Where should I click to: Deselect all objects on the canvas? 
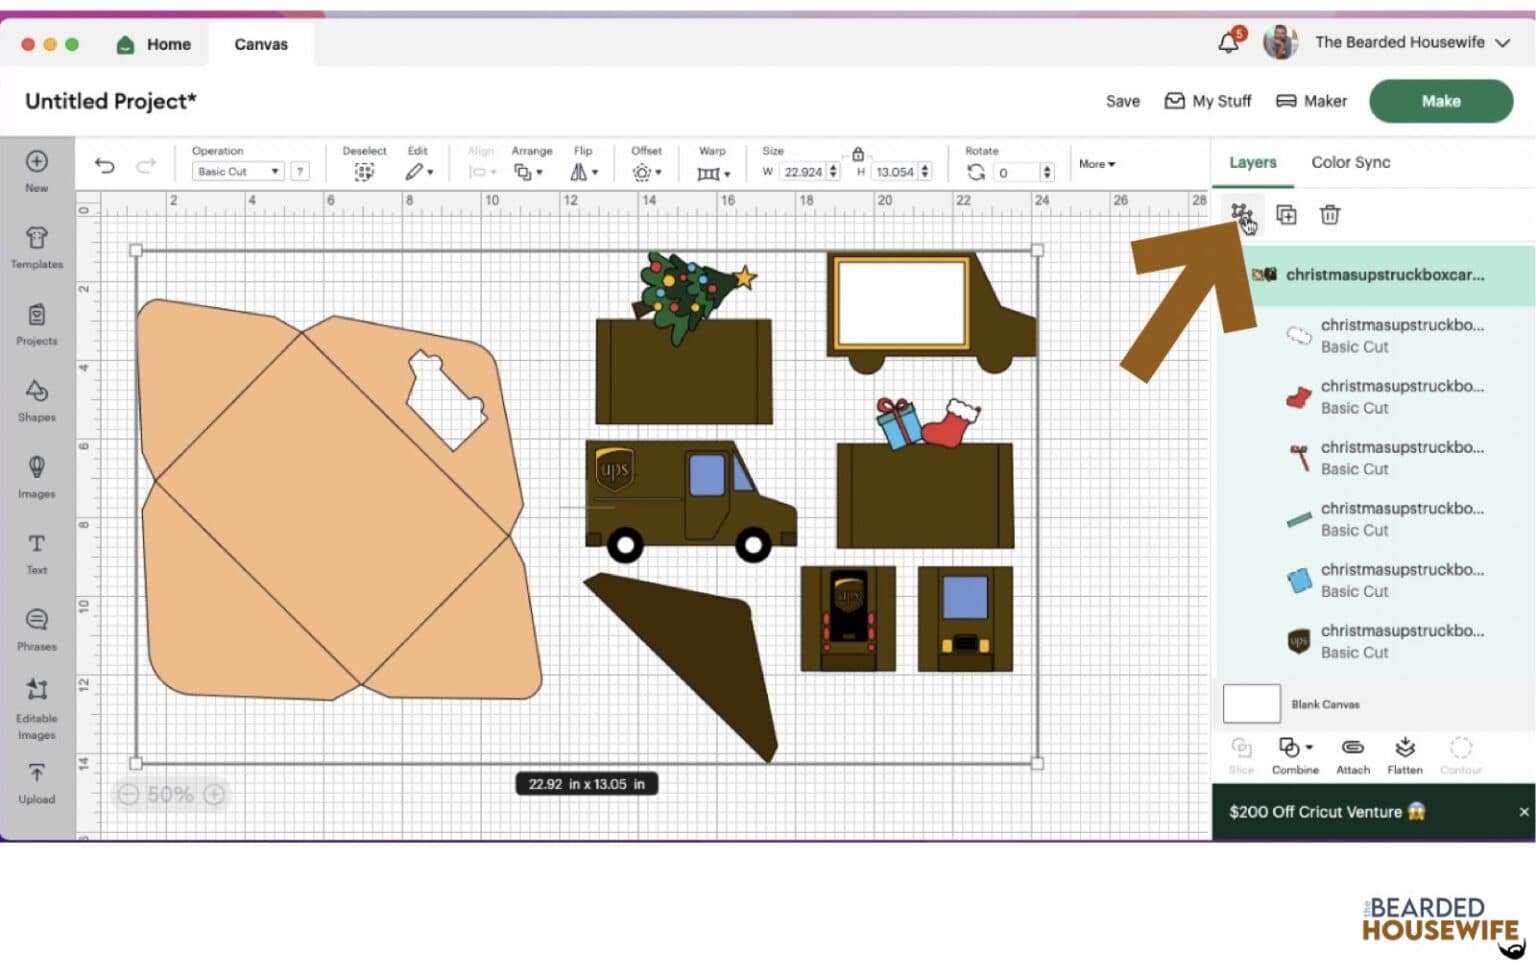(x=364, y=171)
